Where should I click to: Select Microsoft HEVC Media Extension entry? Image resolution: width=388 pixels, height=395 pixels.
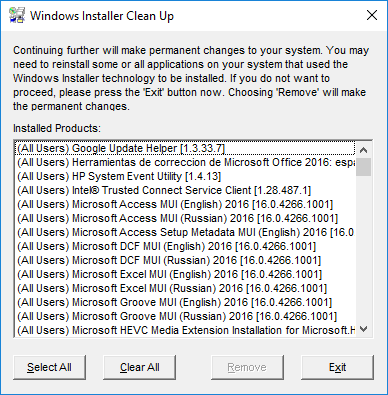(185, 330)
